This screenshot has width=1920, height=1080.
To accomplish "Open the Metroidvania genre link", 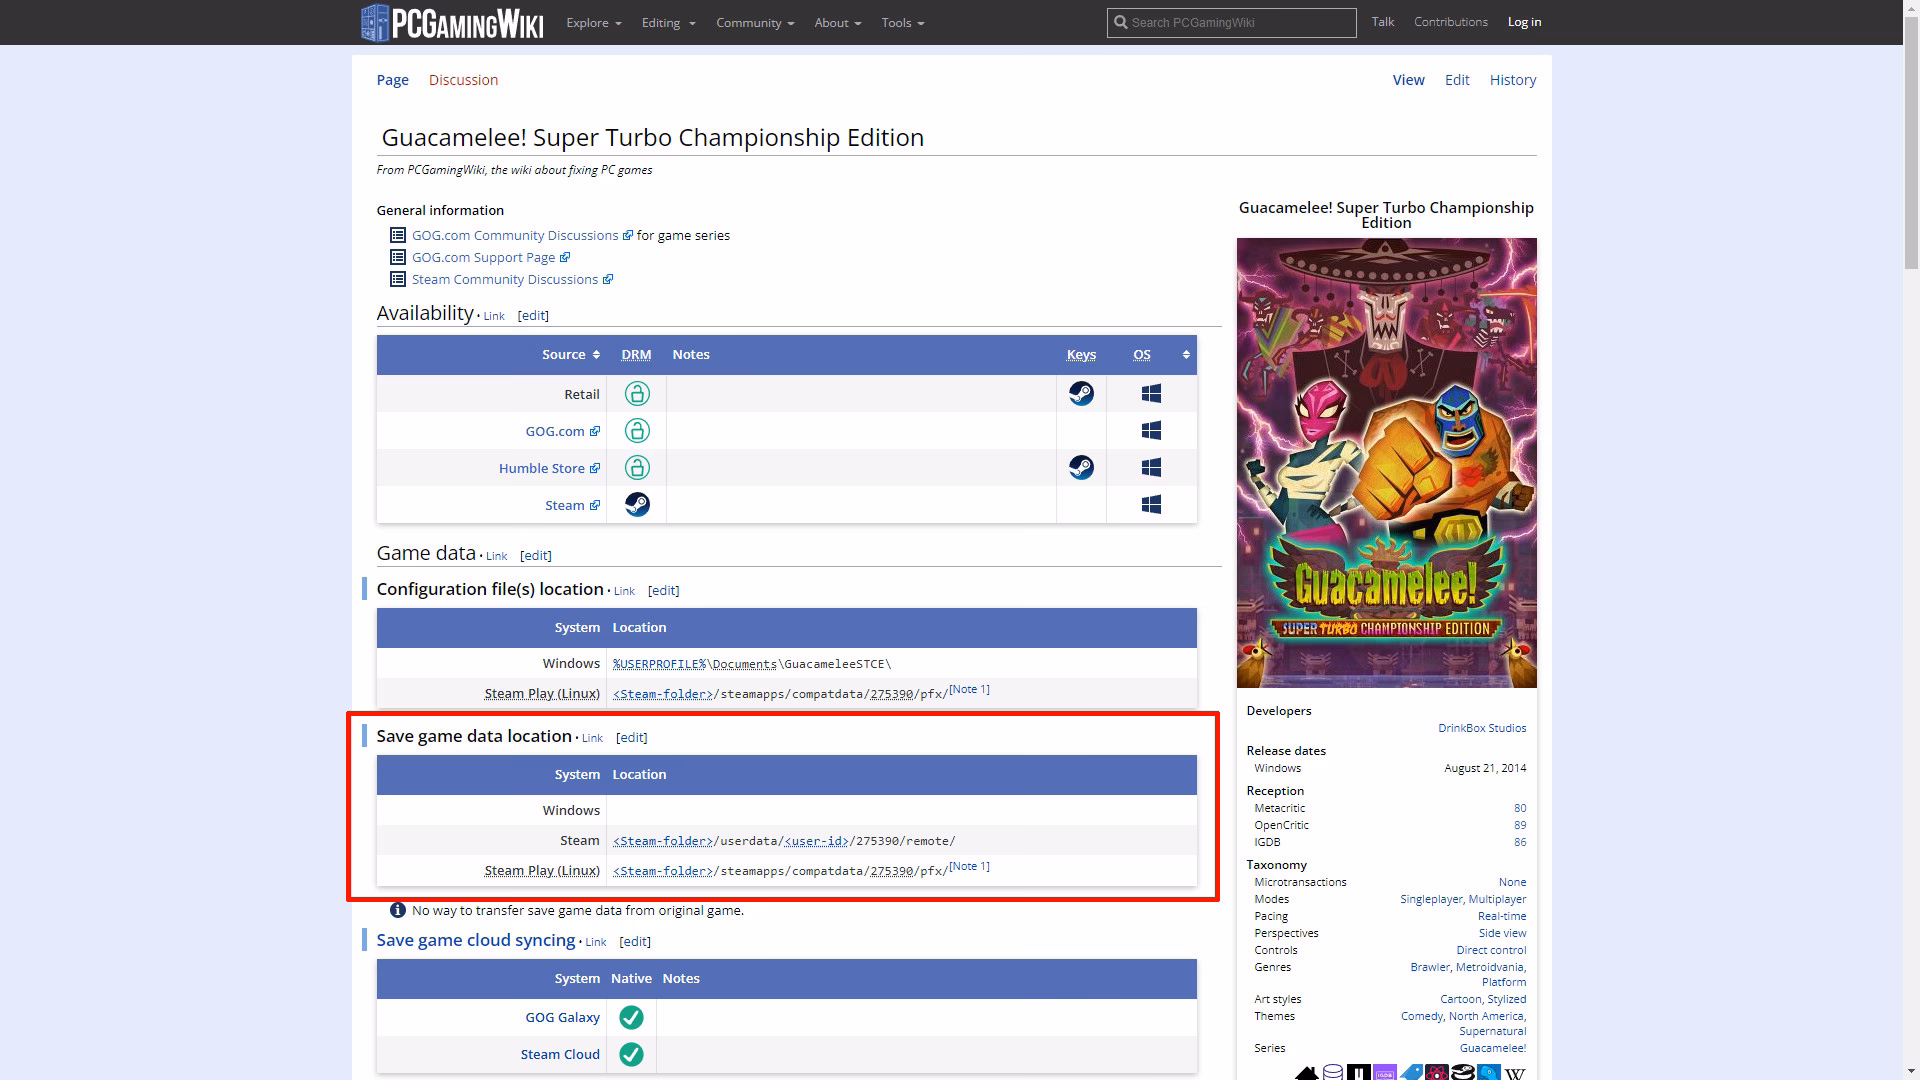I will coord(1490,967).
